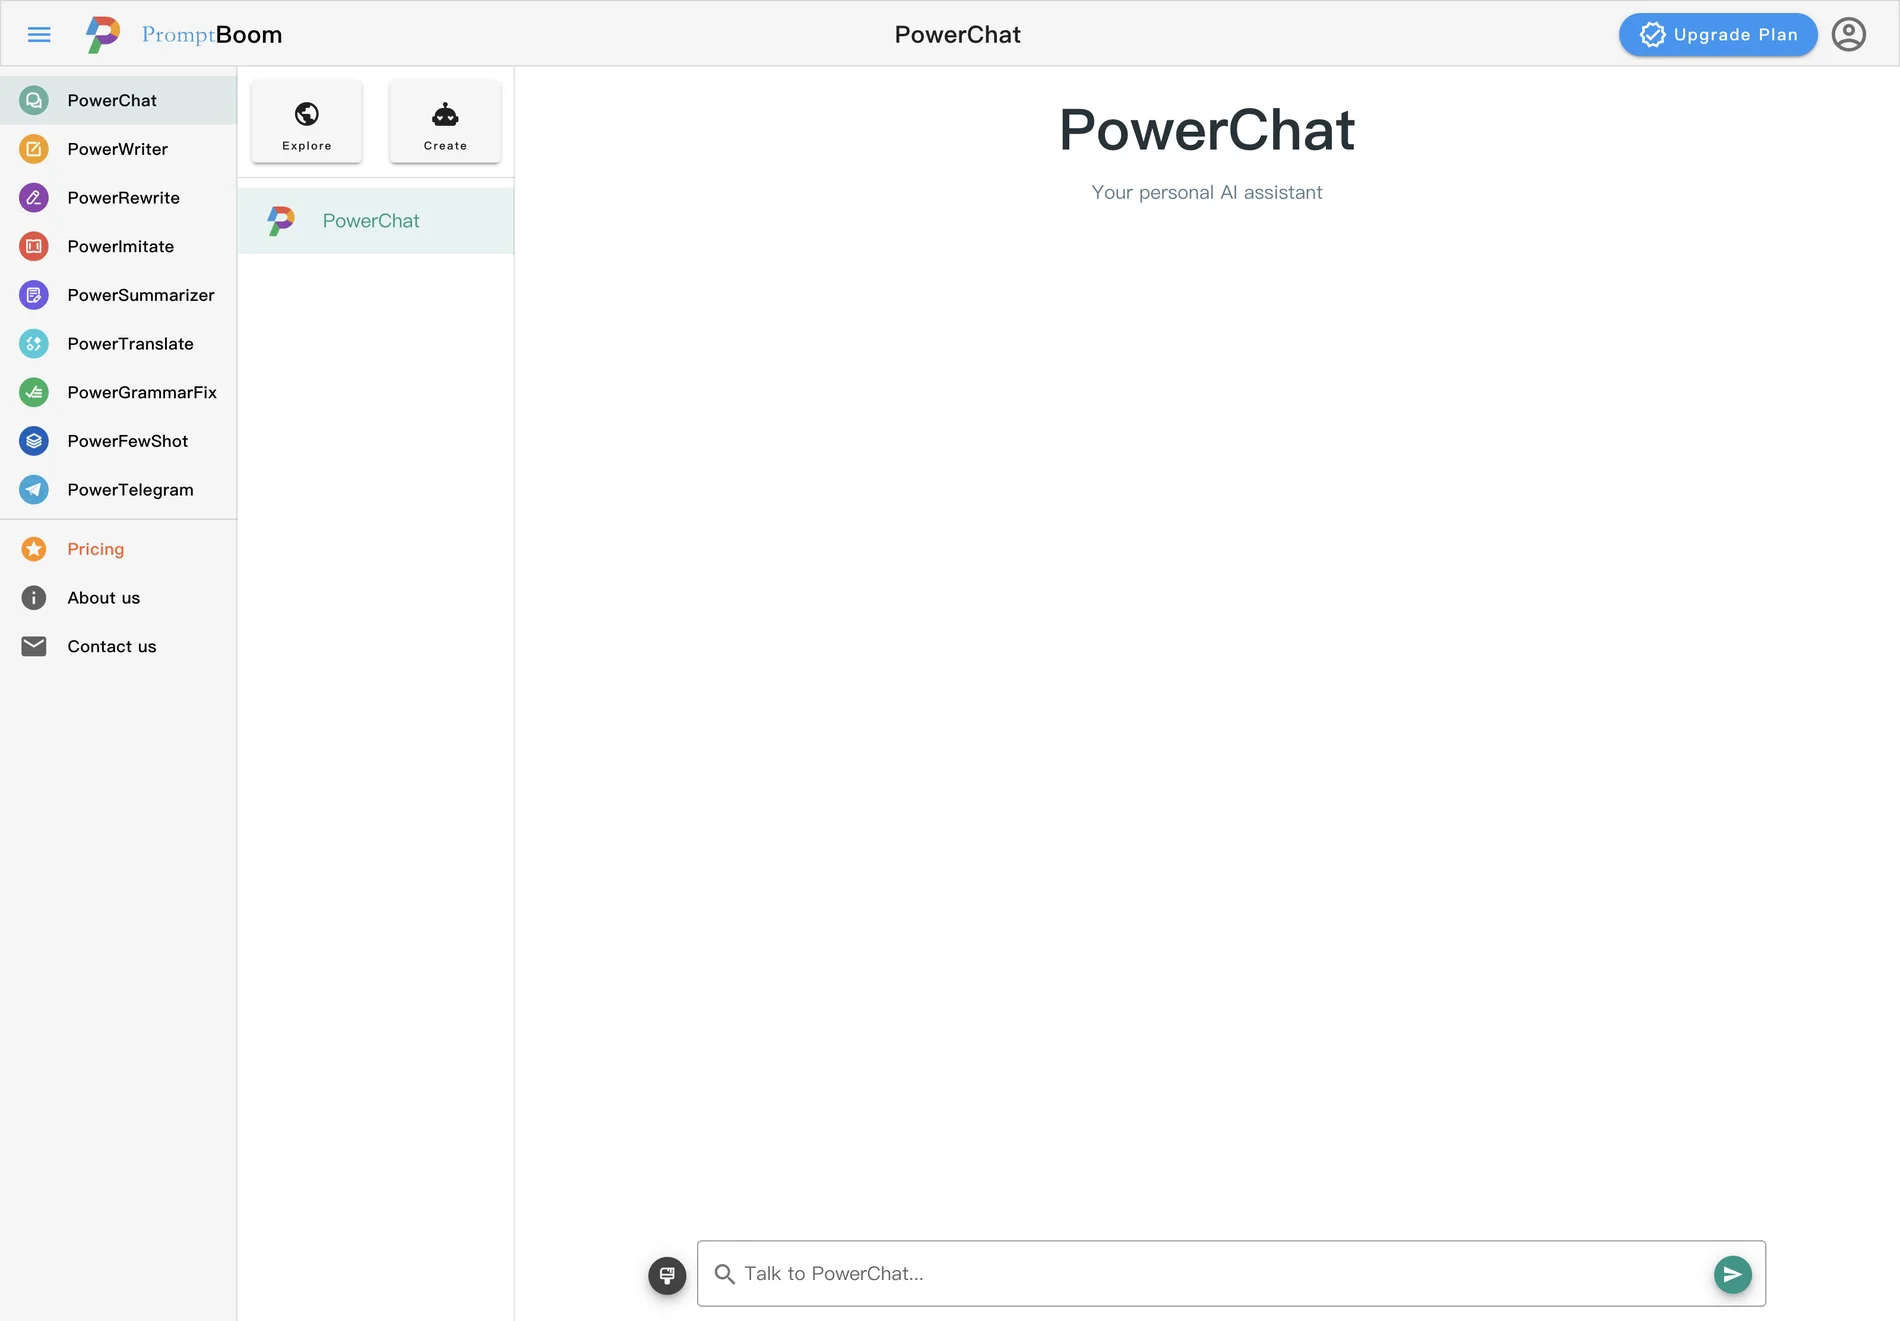
Task: Click the search magnifier icon in input
Action: 725,1274
